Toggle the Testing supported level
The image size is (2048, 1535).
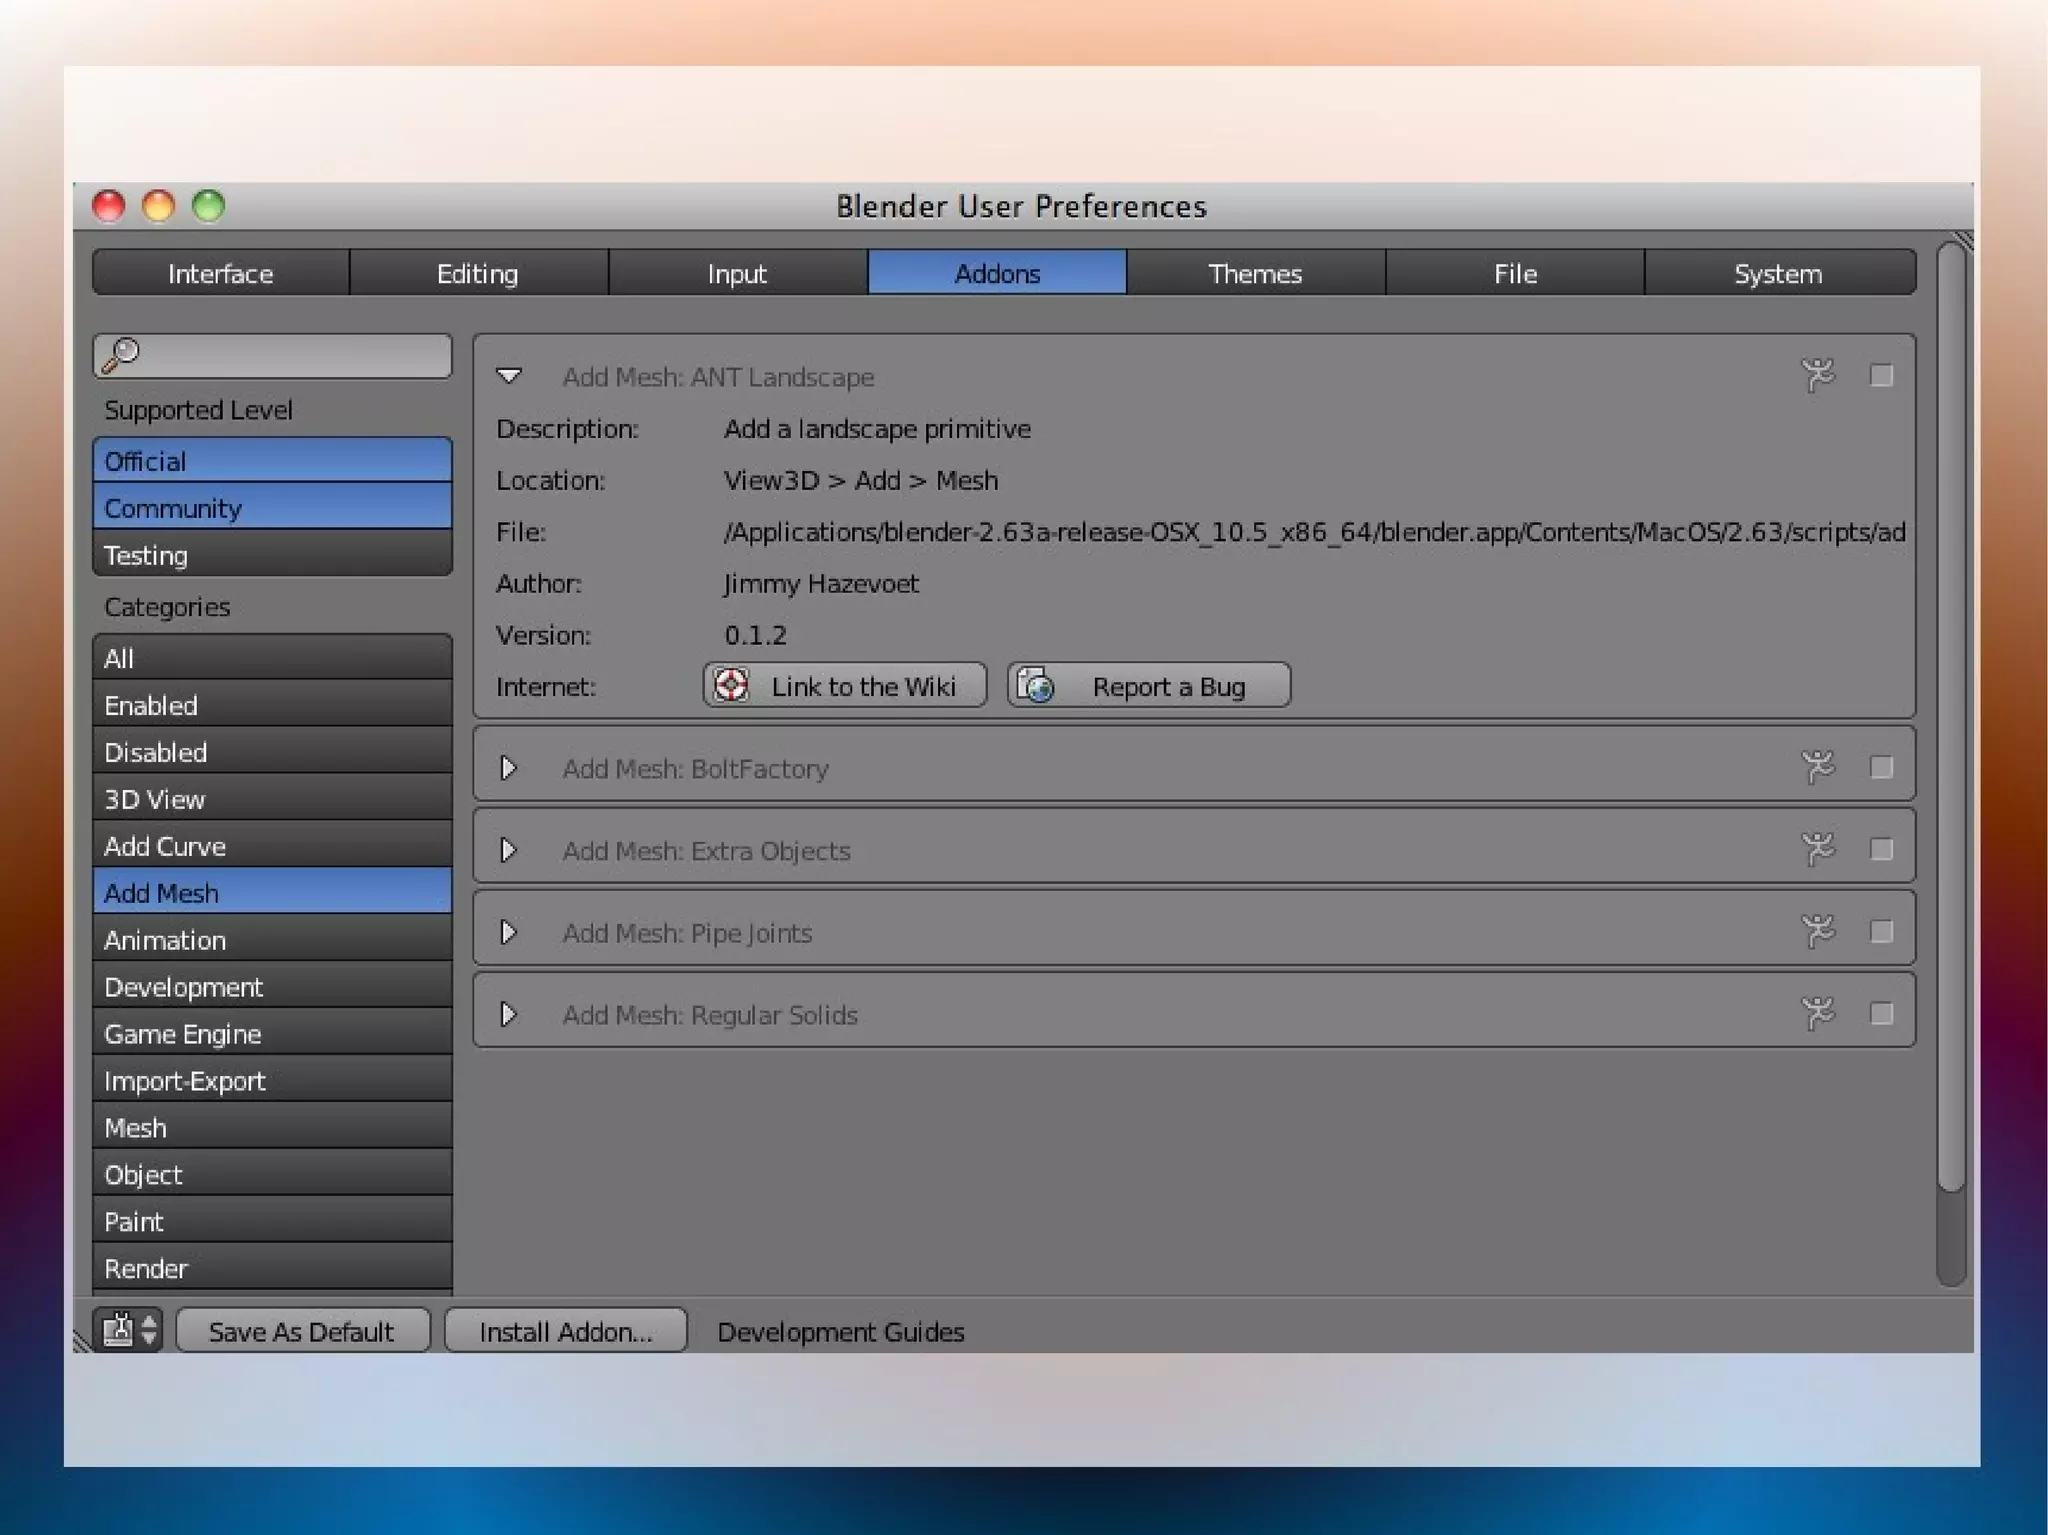[272, 554]
